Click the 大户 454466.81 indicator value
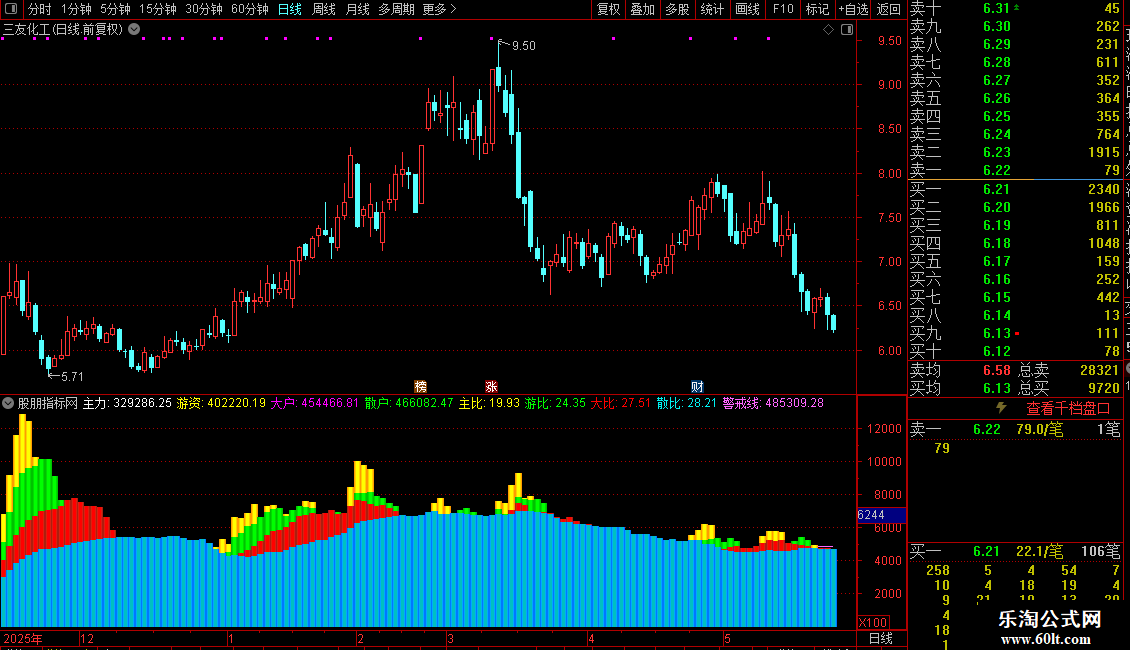This screenshot has width=1130, height=650. coord(314,403)
